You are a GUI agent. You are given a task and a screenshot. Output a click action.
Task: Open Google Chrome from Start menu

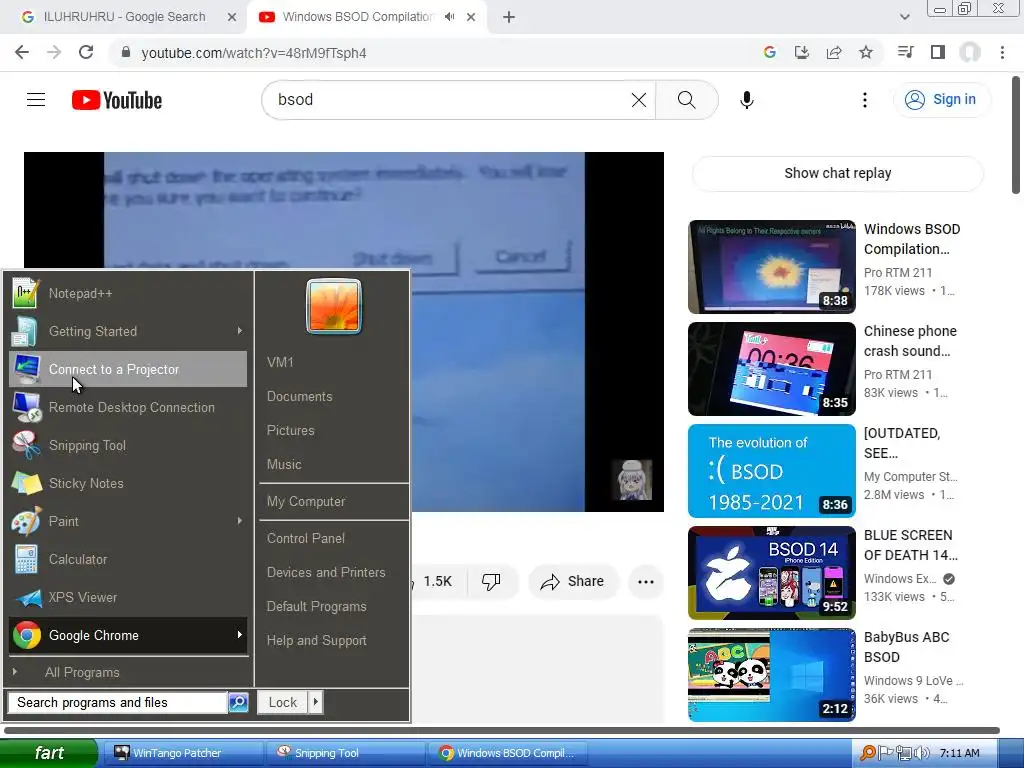click(x=128, y=635)
